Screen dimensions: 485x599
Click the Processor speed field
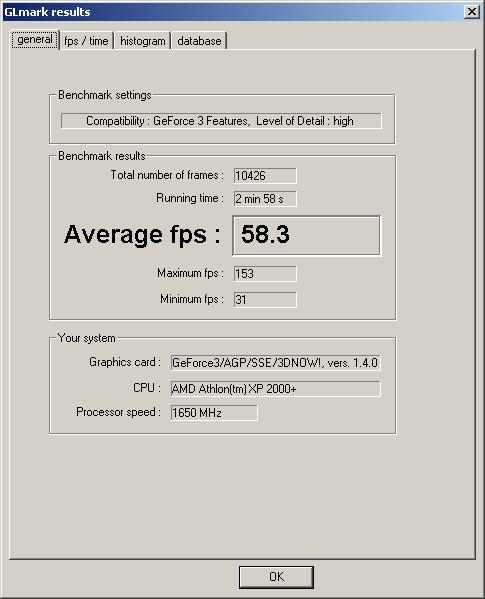pyautogui.click(x=214, y=413)
